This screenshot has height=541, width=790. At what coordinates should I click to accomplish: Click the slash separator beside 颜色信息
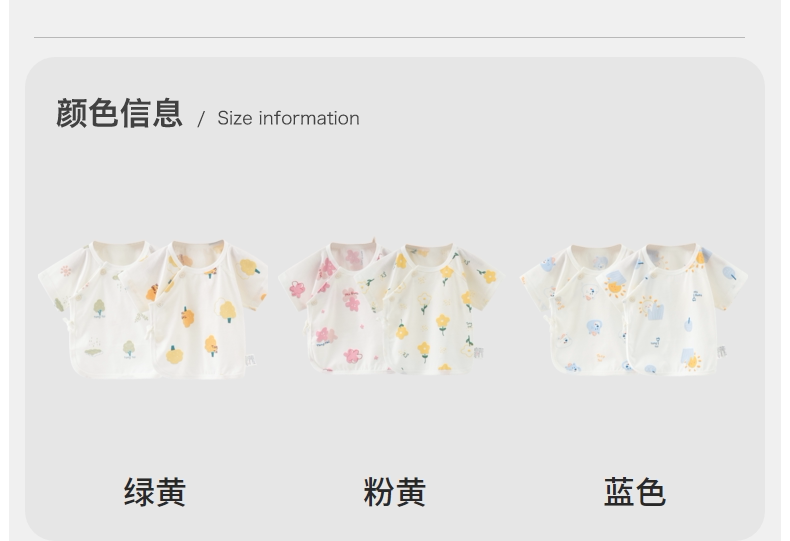[x=201, y=119]
